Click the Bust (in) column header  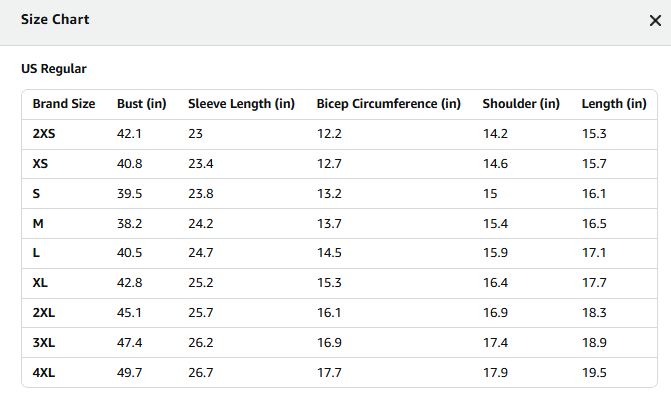coord(142,104)
